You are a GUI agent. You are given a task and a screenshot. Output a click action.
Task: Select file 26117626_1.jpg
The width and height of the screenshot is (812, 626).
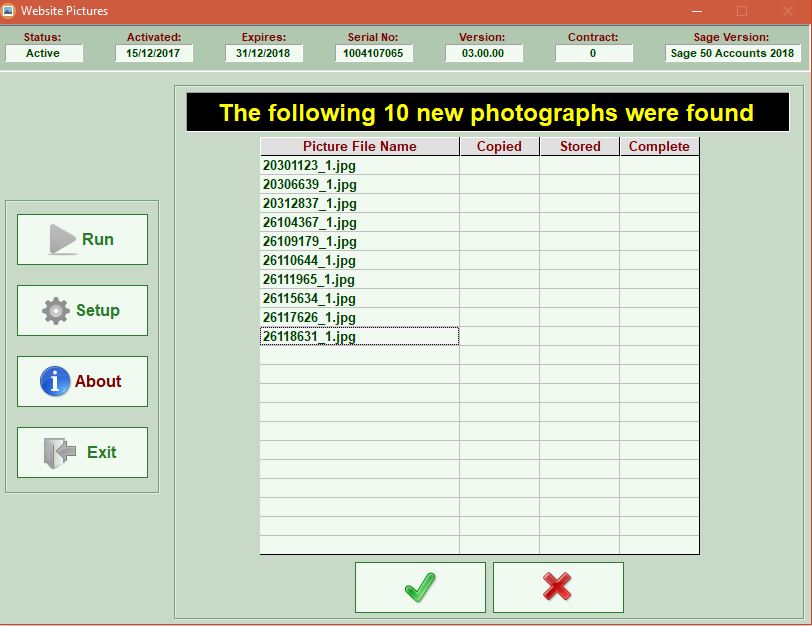(x=359, y=317)
